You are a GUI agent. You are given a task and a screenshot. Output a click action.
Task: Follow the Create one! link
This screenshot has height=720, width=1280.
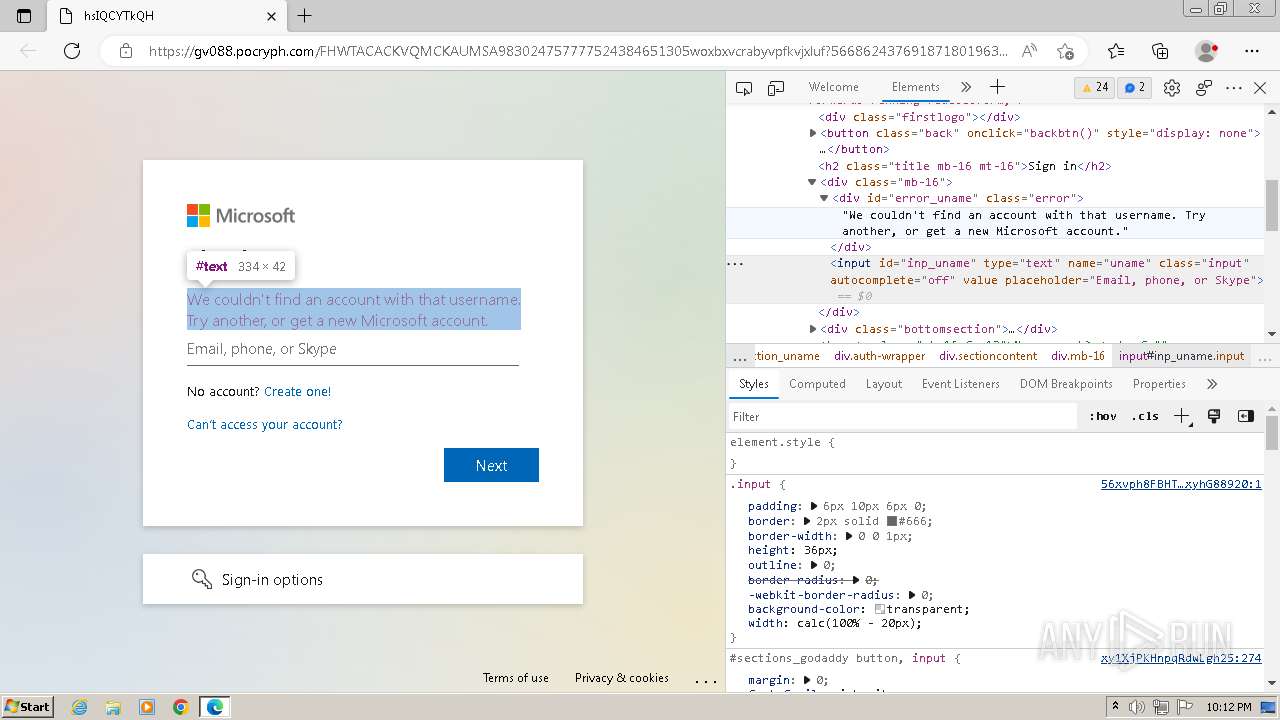pyautogui.click(x=297, y=392)
